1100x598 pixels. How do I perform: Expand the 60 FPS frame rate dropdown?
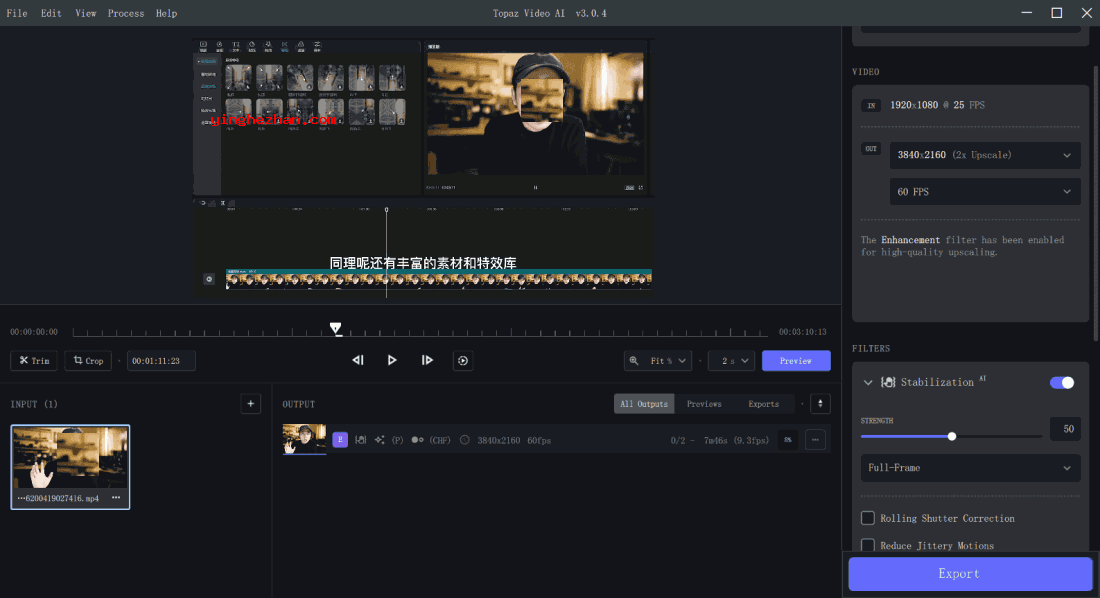pyautogui.click(x=984, y=192)
